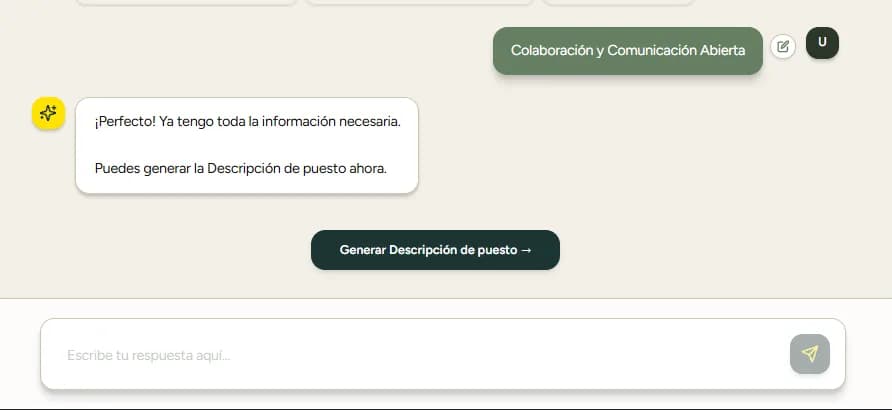Select the Colaboración y Comunicación Abierta message bubble
The image size is (892, 410).
point(627,51)
